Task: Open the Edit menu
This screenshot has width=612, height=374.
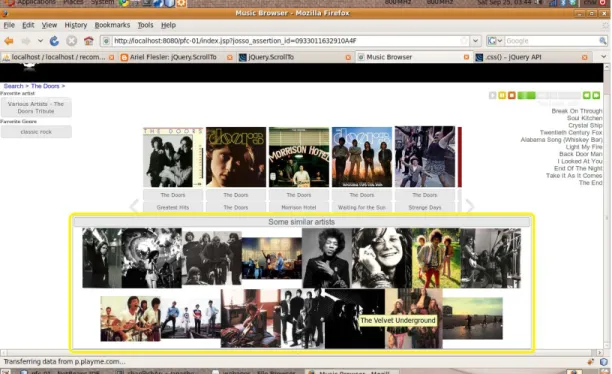Action: (28, 25)
